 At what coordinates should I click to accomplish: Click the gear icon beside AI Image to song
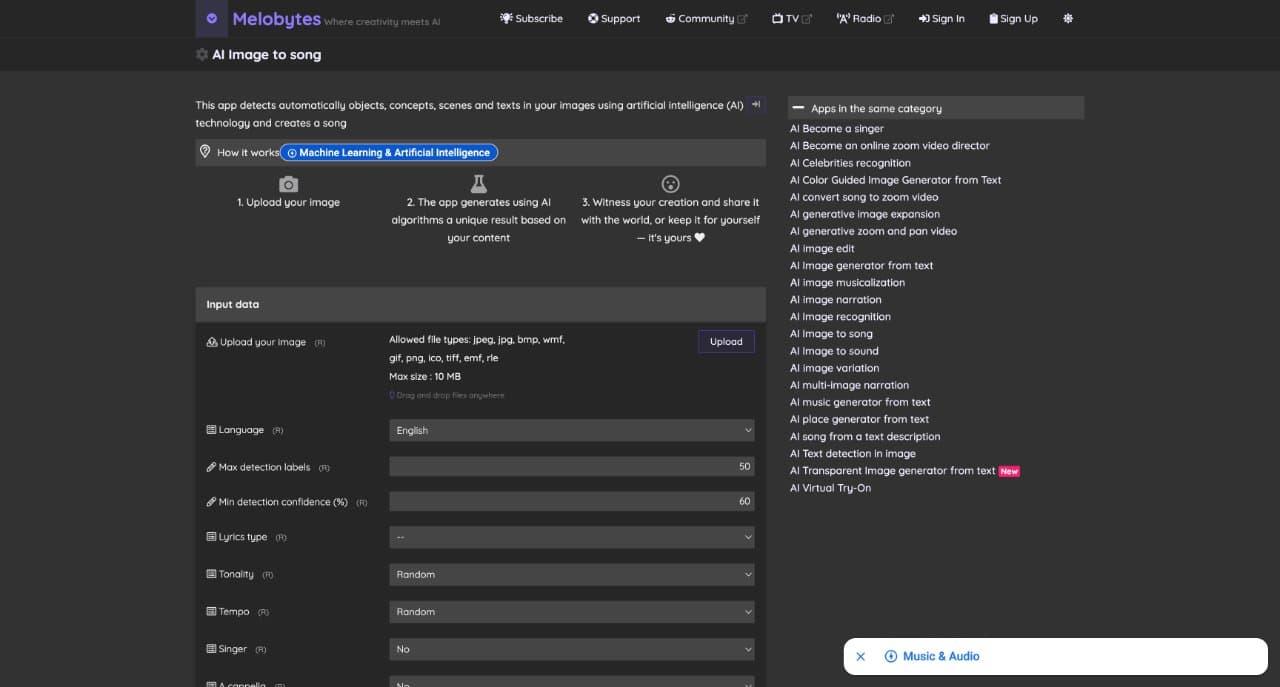pos(202,55)
